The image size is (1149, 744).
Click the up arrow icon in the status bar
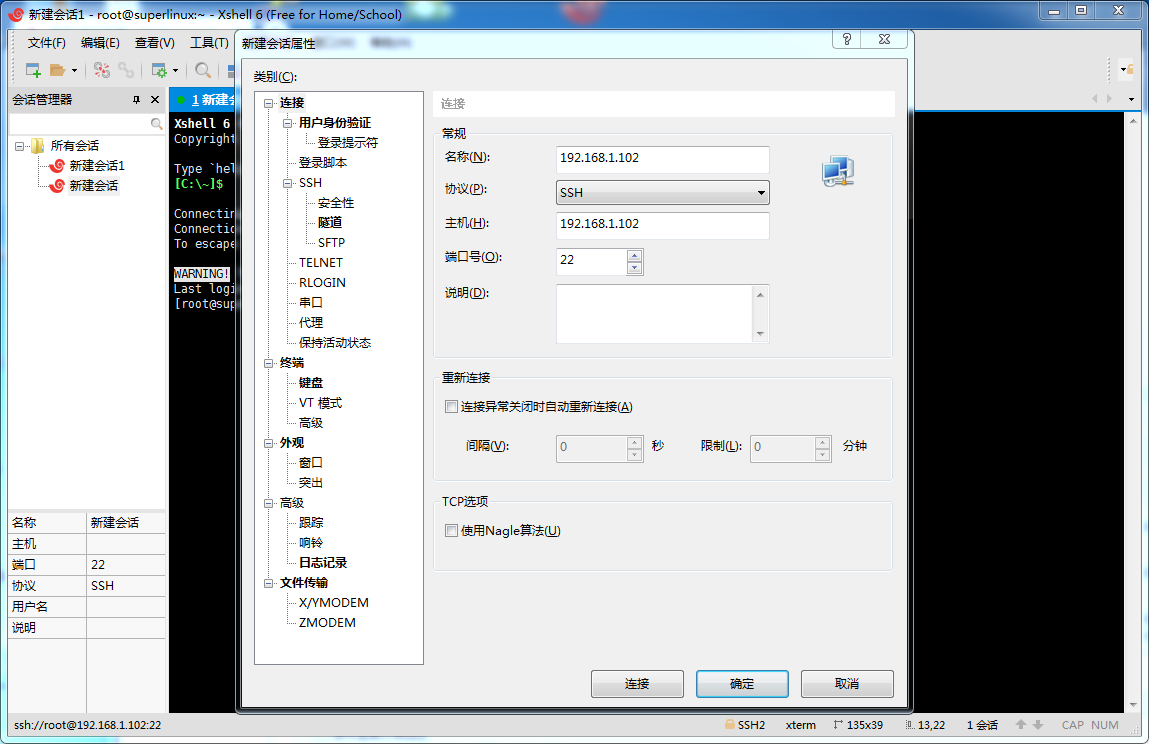point(1021,724)
